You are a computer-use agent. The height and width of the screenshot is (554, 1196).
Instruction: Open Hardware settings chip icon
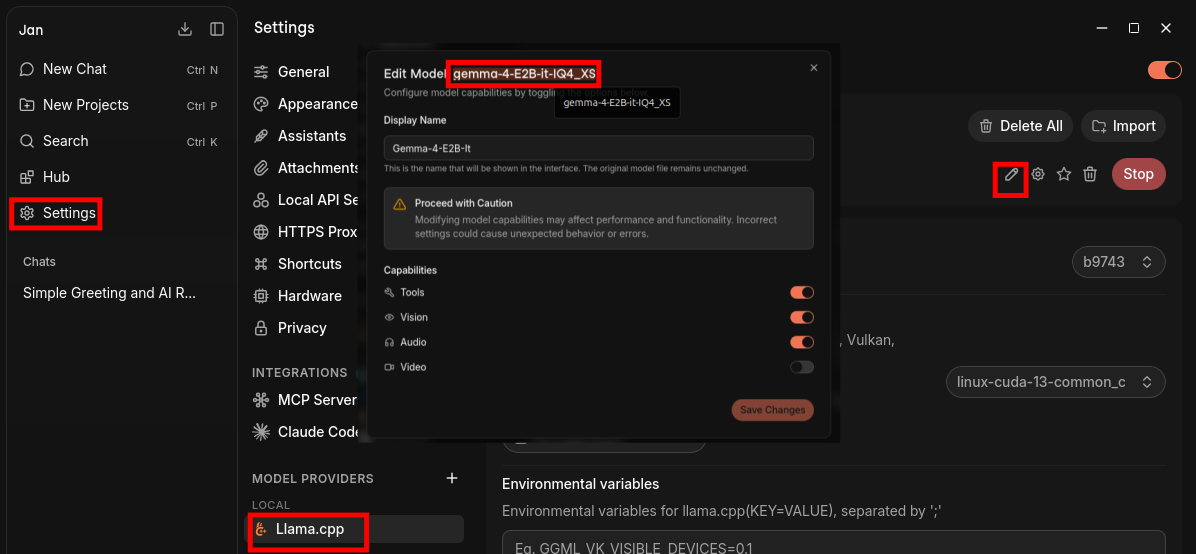click(x=261, y=296)
